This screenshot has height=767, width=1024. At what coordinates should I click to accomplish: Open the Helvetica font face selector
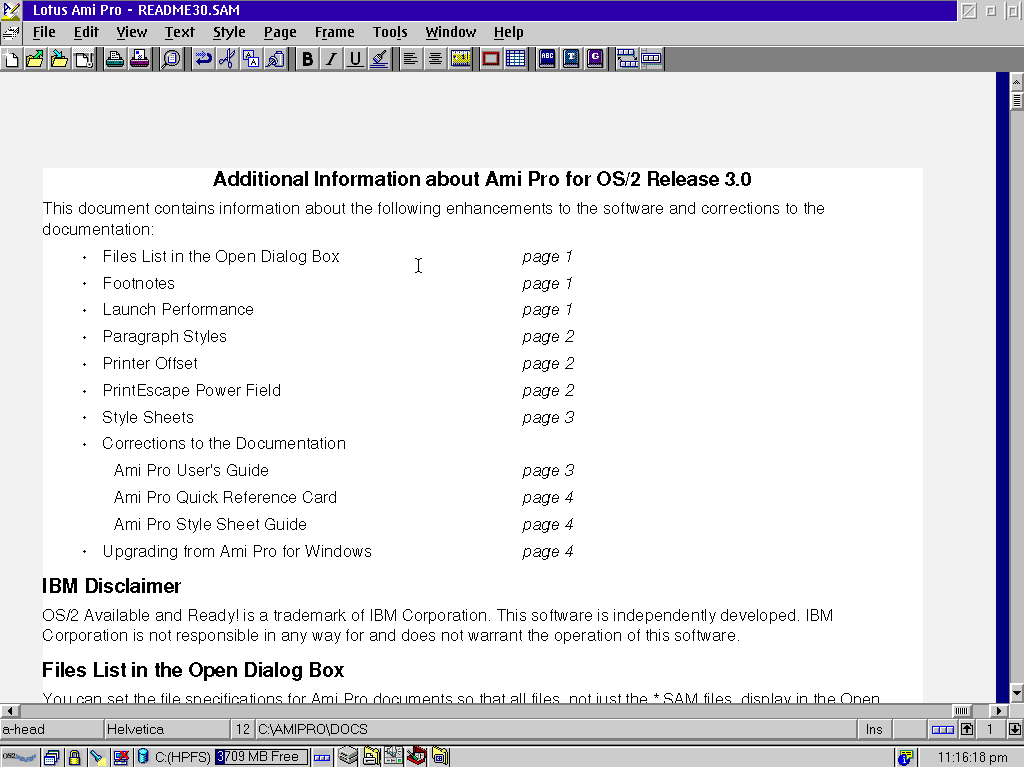coord(167,729)
